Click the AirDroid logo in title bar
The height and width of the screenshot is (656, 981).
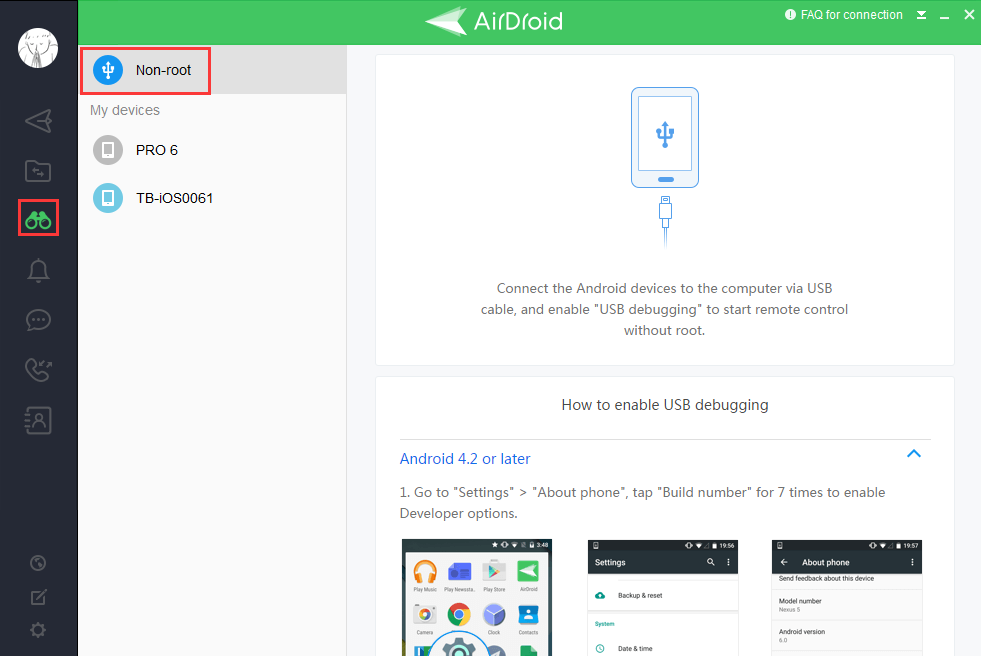click(494, 21)
